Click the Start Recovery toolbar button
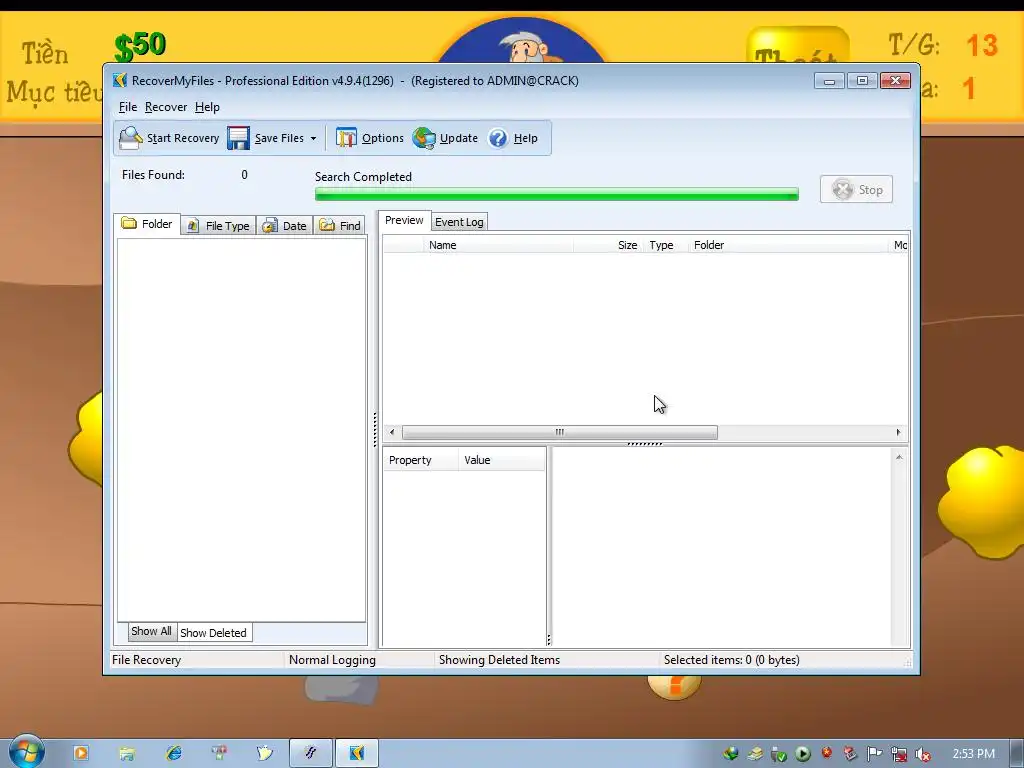 point(169,138)
